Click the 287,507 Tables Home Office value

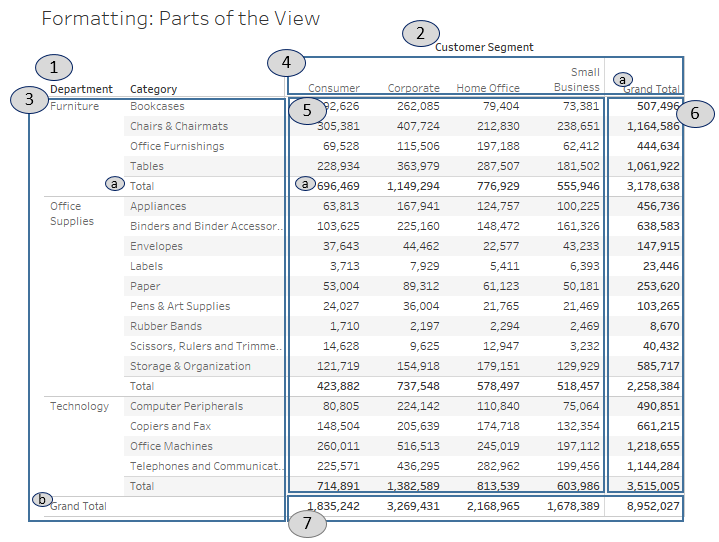click(498, 166)
